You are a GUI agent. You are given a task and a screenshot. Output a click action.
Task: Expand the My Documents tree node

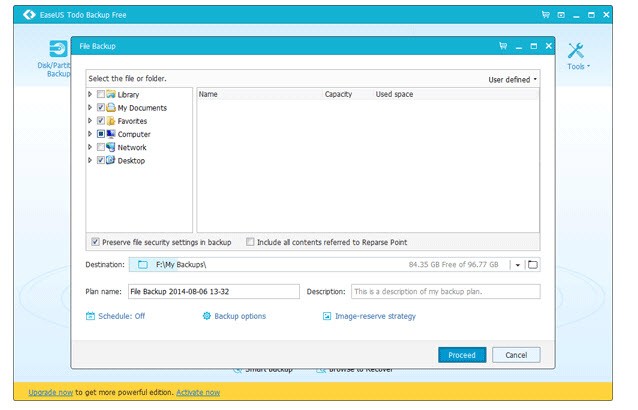(x=90, y=107)
